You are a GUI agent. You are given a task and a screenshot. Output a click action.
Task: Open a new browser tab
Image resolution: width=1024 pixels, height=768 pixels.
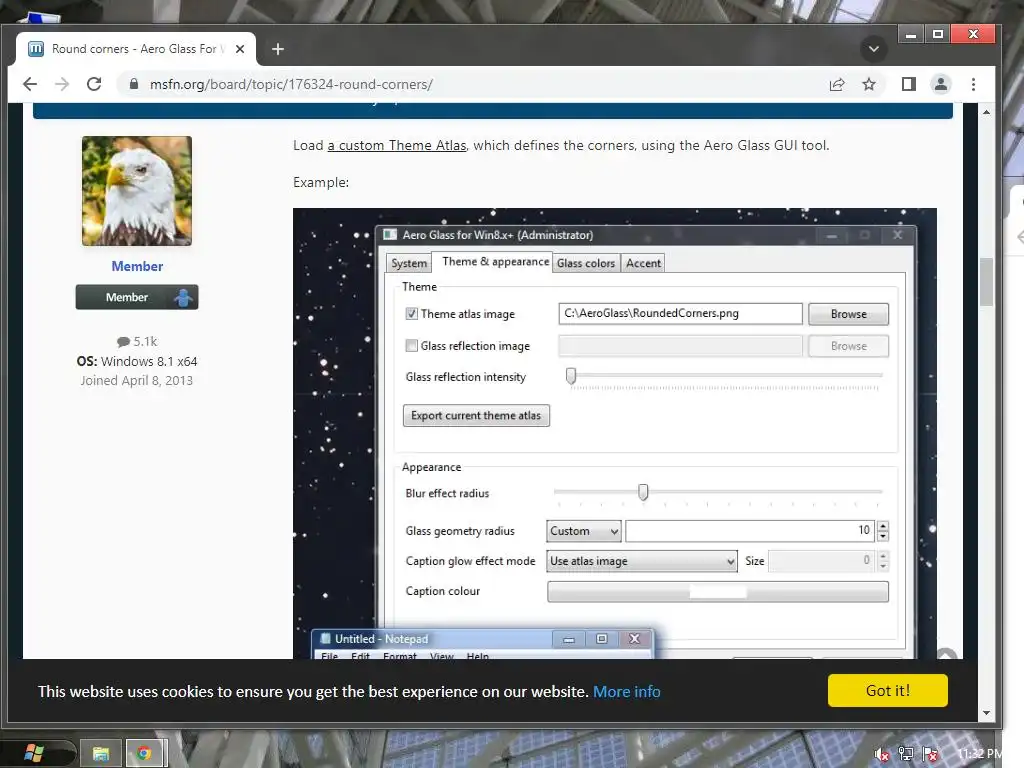[x=278, y=49]
